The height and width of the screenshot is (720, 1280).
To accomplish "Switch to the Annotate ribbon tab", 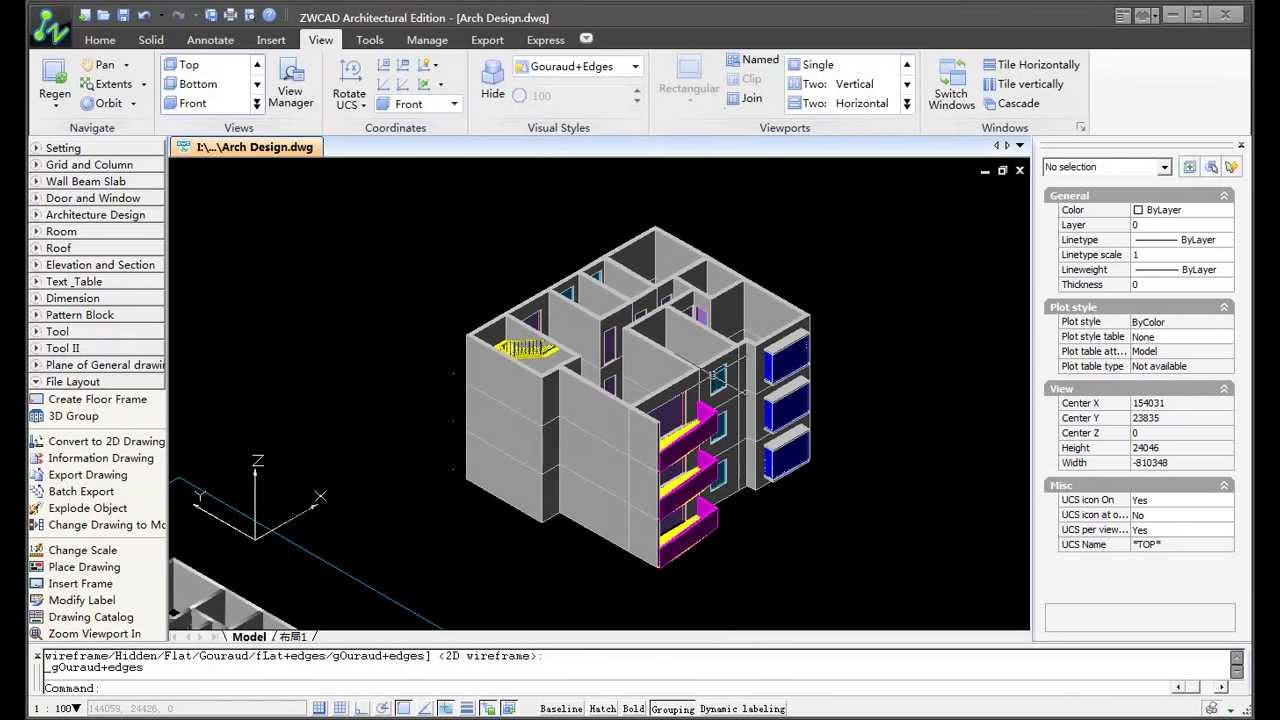I will (x=210, y=40).
